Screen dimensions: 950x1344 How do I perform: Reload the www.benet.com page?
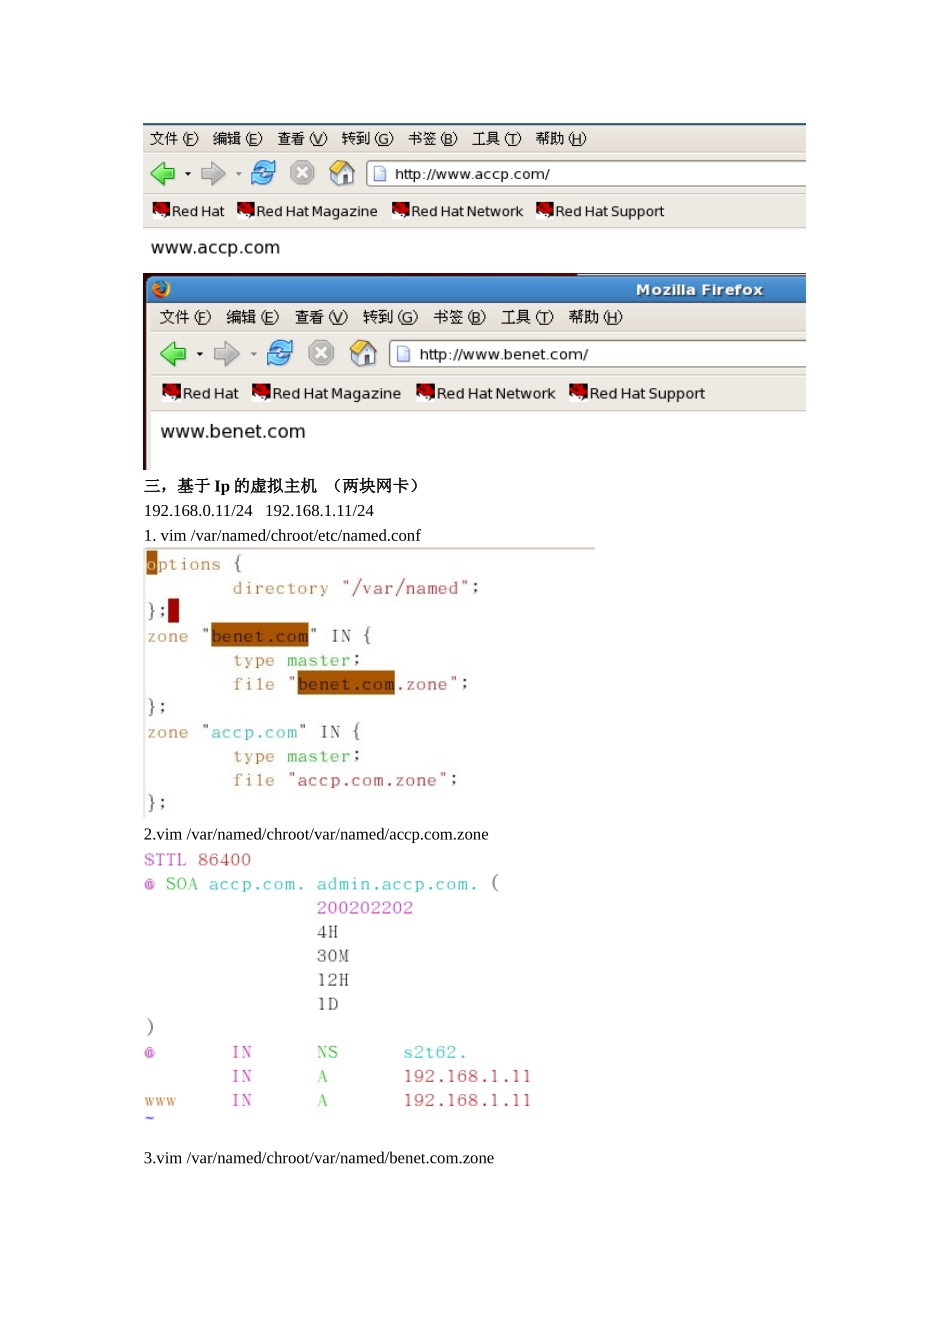[x=280, y=352]
